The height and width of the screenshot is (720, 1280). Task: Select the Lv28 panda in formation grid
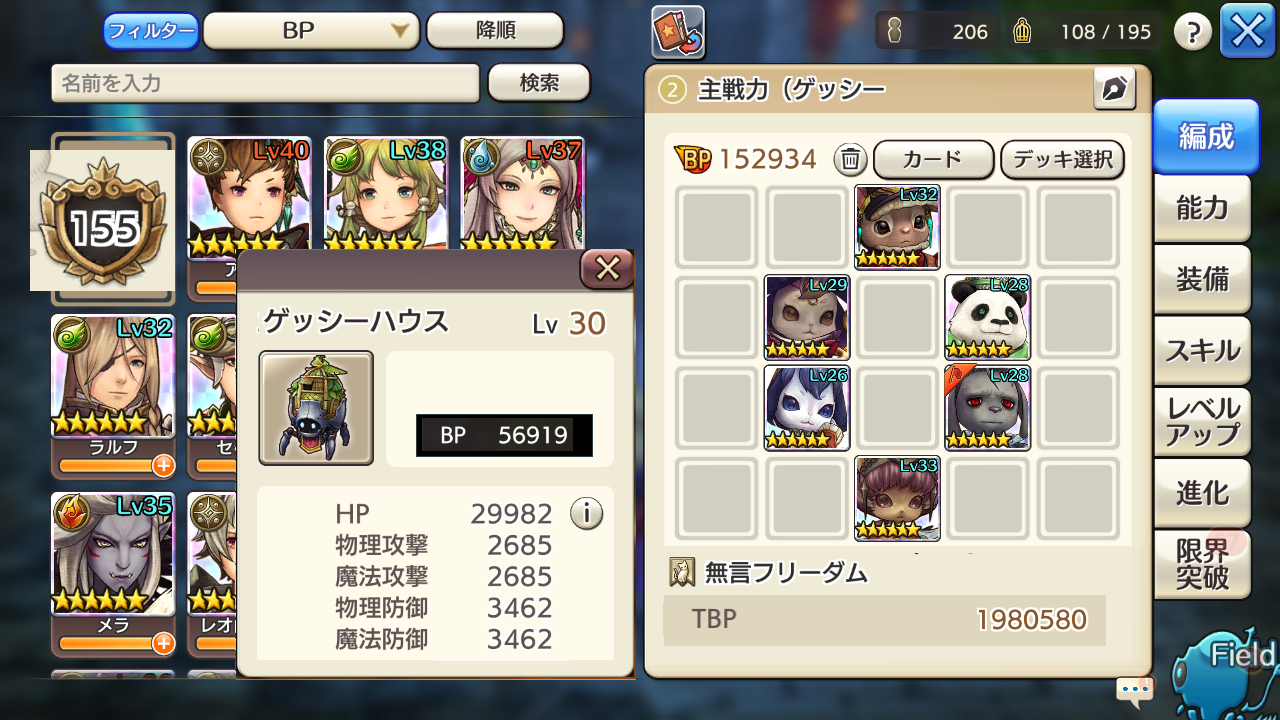point(987,317)
